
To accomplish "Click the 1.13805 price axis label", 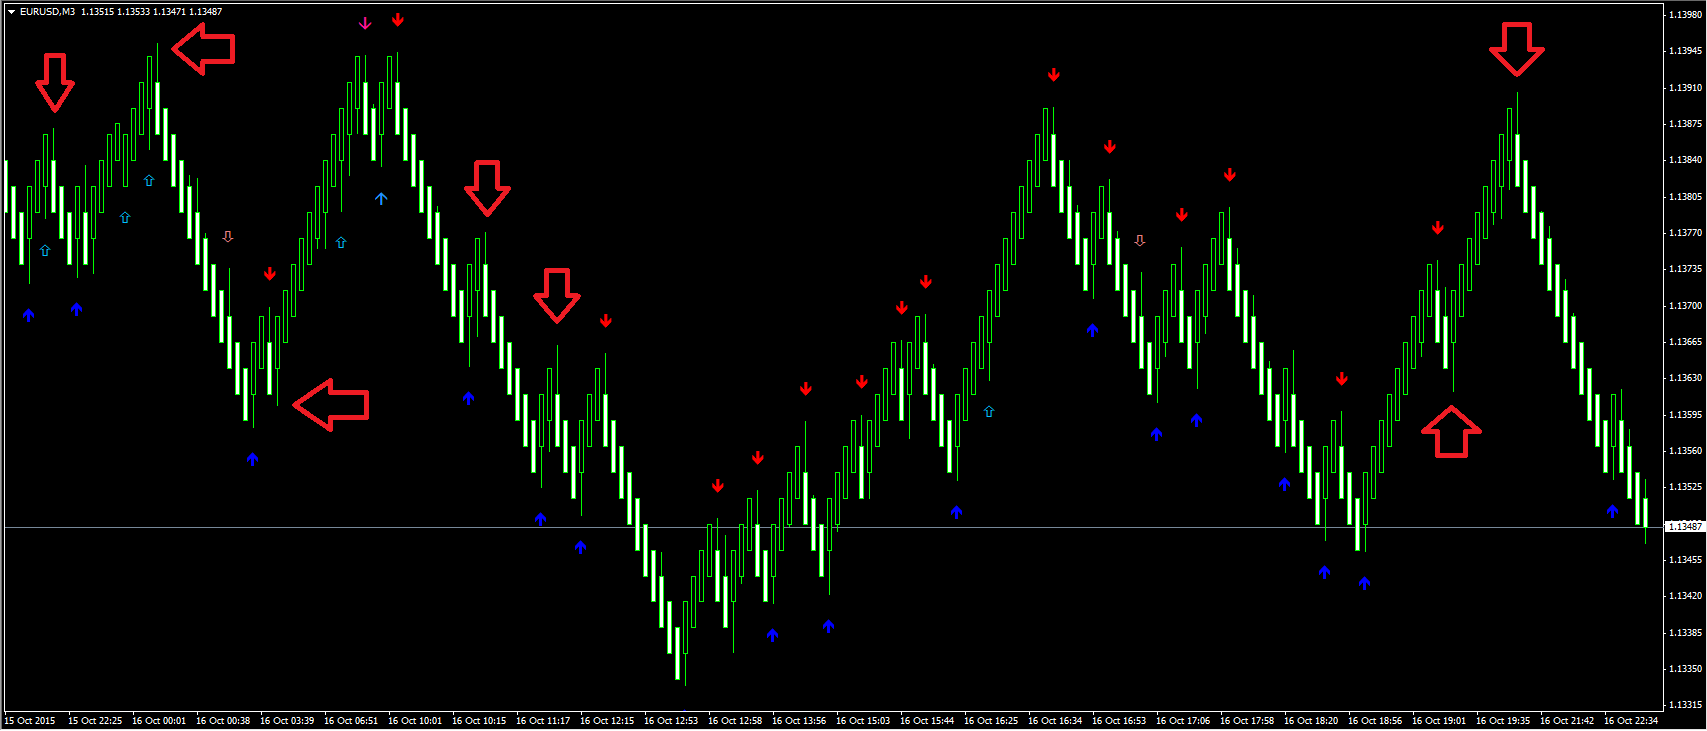I will tap(1685, 197).
